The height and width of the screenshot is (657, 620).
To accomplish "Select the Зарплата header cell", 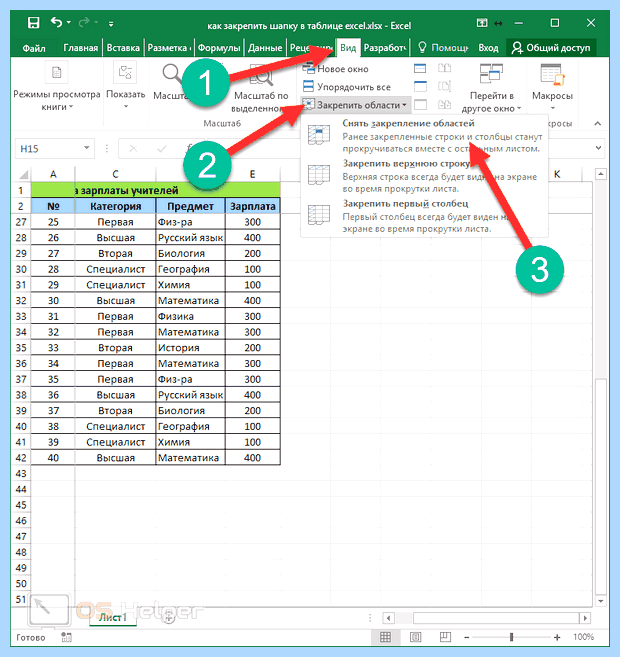I will 253,206.
